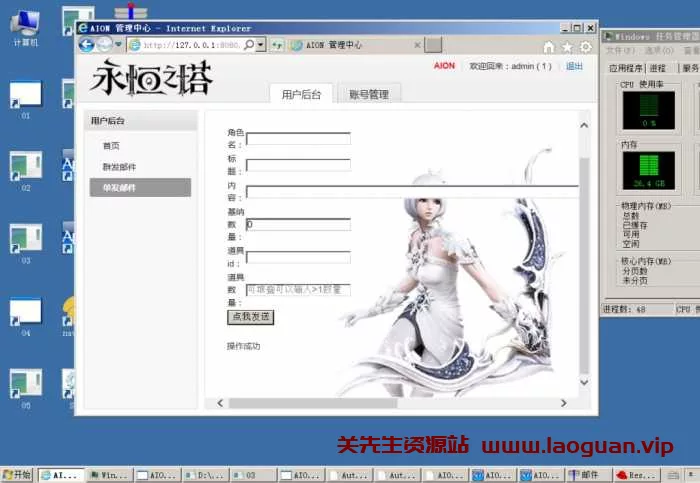The image size is (700, 483).
Task: Click the red AION link
Action: [444, 66]
